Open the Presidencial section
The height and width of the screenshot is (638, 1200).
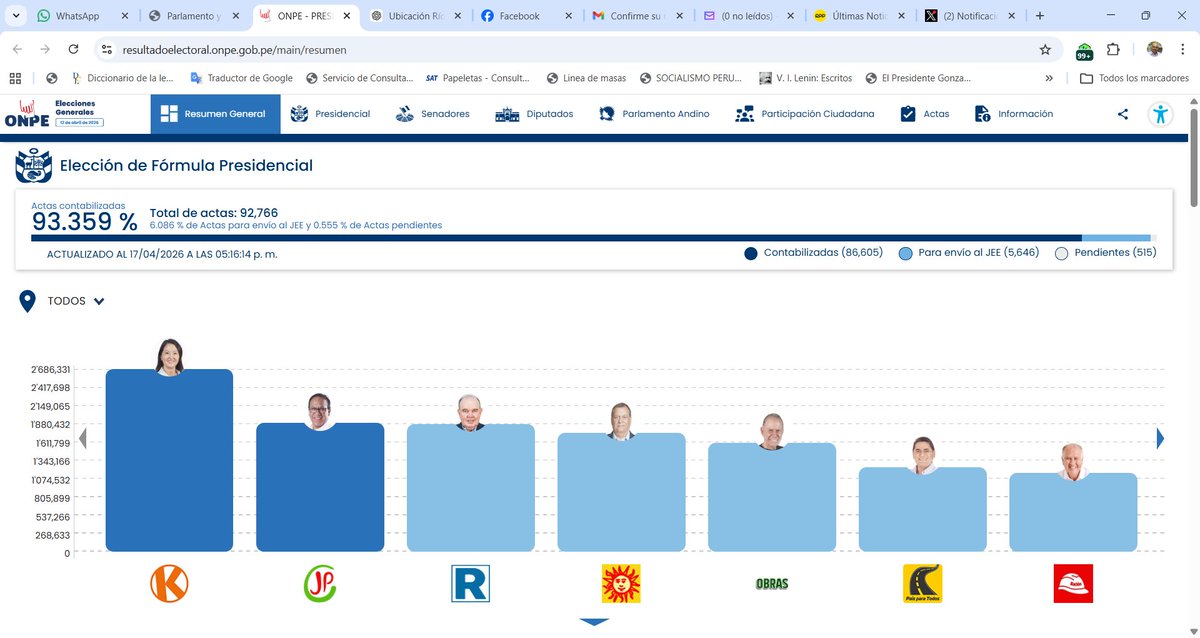[330, 114]
